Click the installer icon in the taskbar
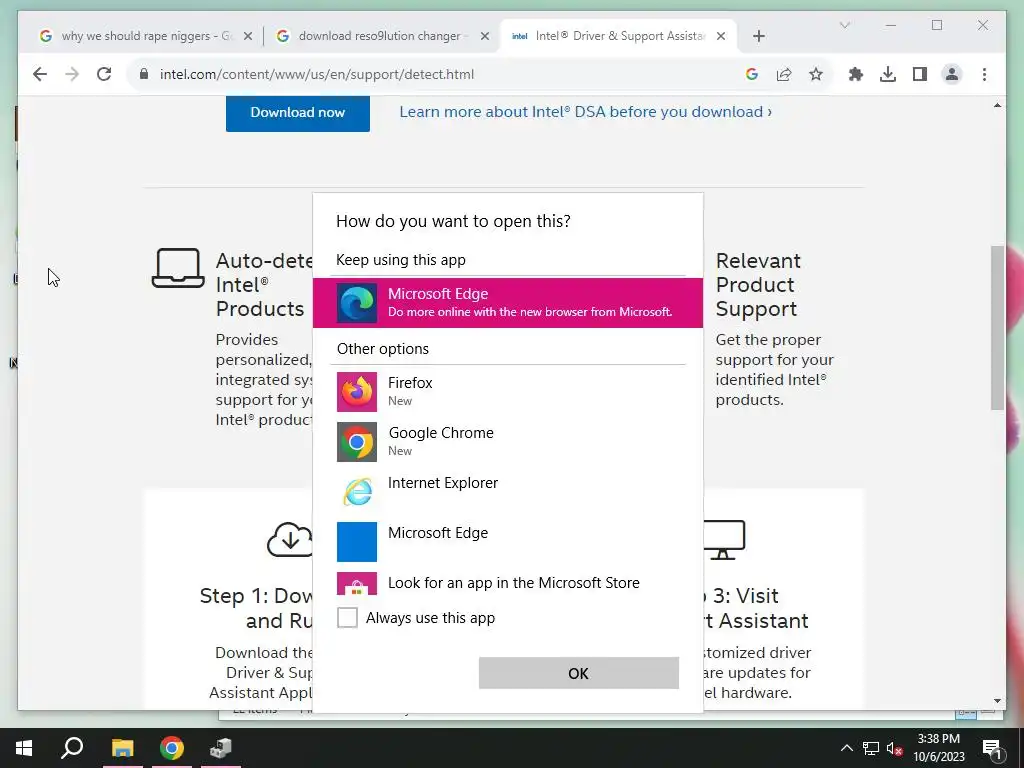Image resolution: width=1024 pixels, height=768 pixels. pos(221,748)
